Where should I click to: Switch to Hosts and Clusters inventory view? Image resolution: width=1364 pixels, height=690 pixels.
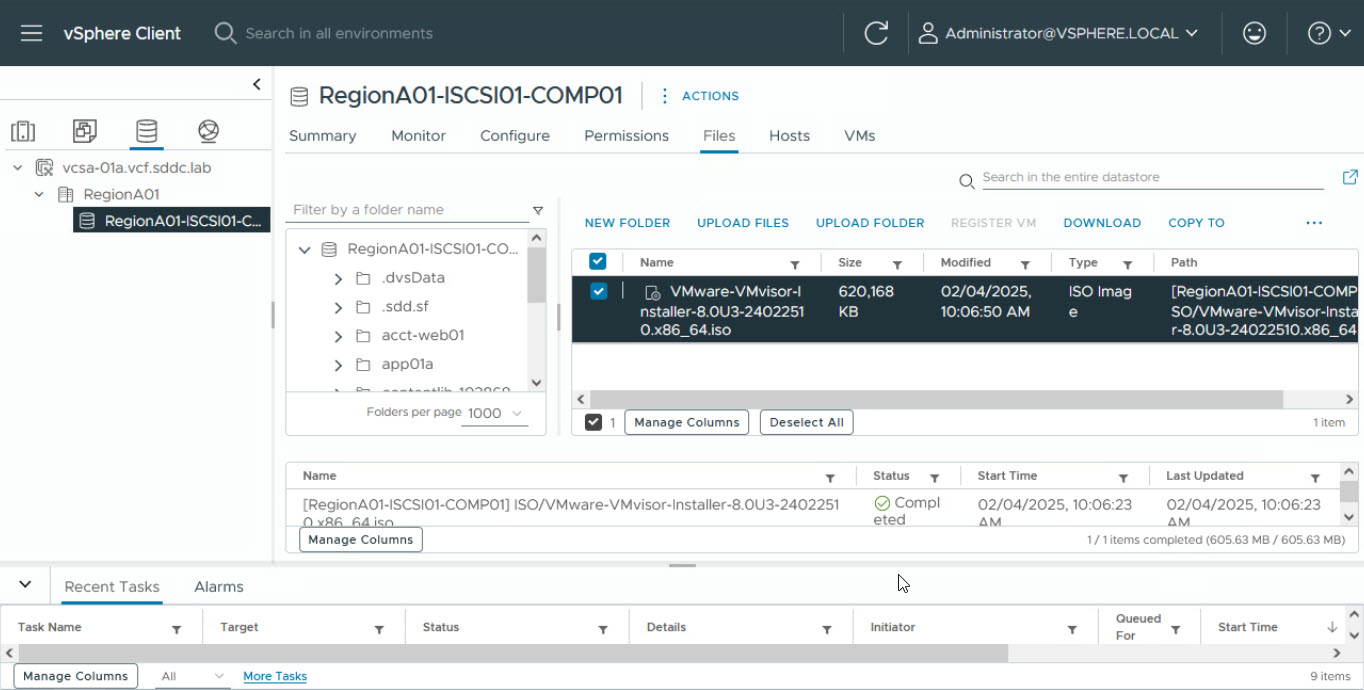pyautogui.click(x=23, y=131)
